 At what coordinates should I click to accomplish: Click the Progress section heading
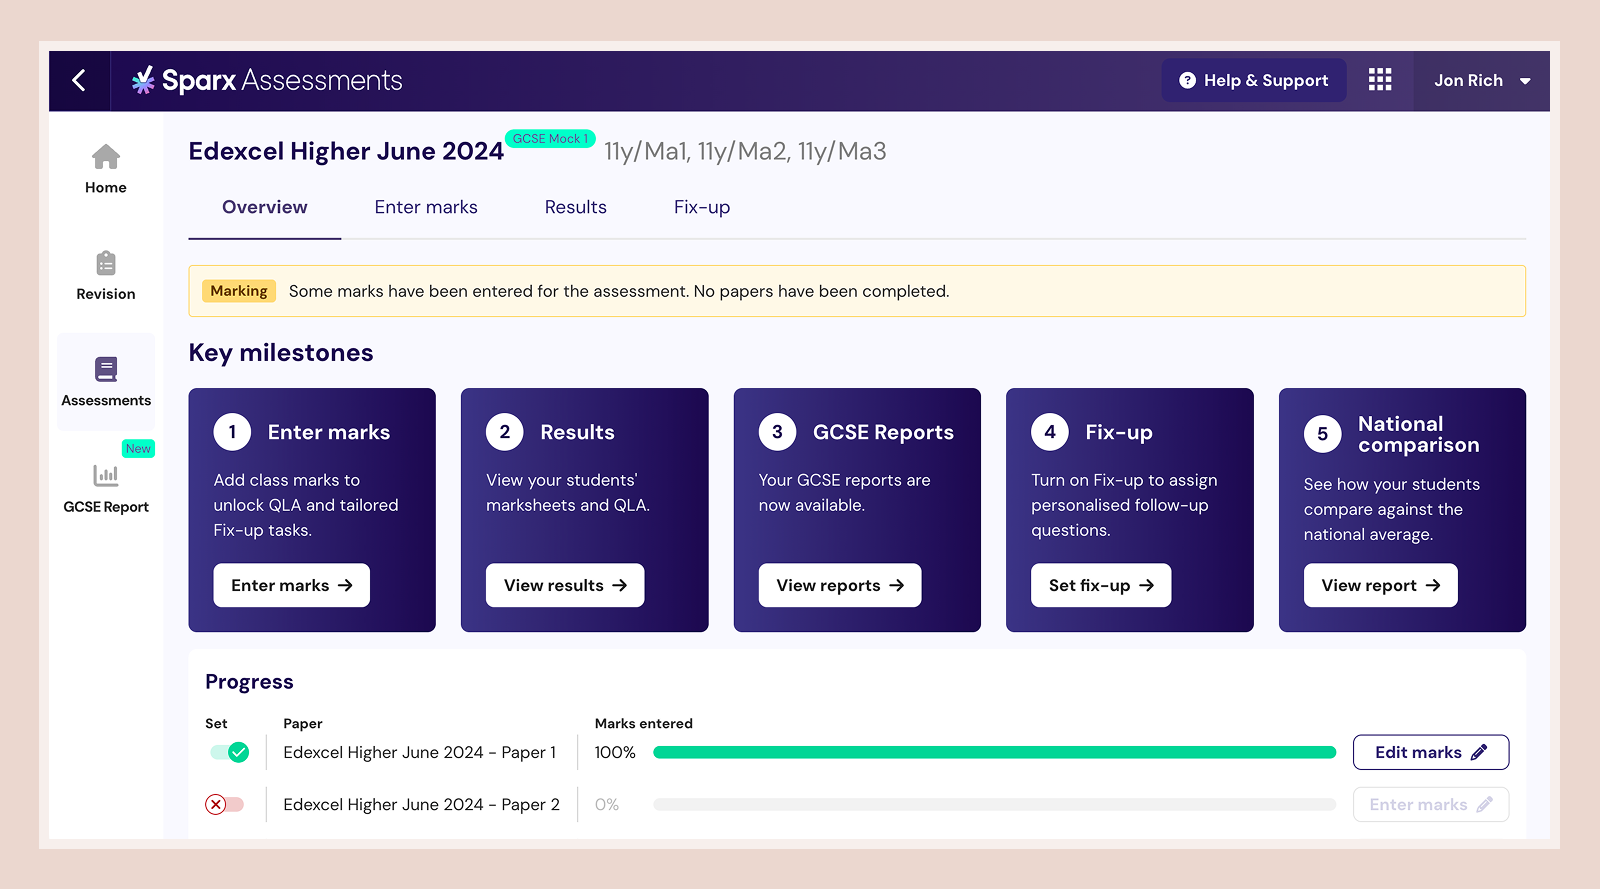point(249,682)
